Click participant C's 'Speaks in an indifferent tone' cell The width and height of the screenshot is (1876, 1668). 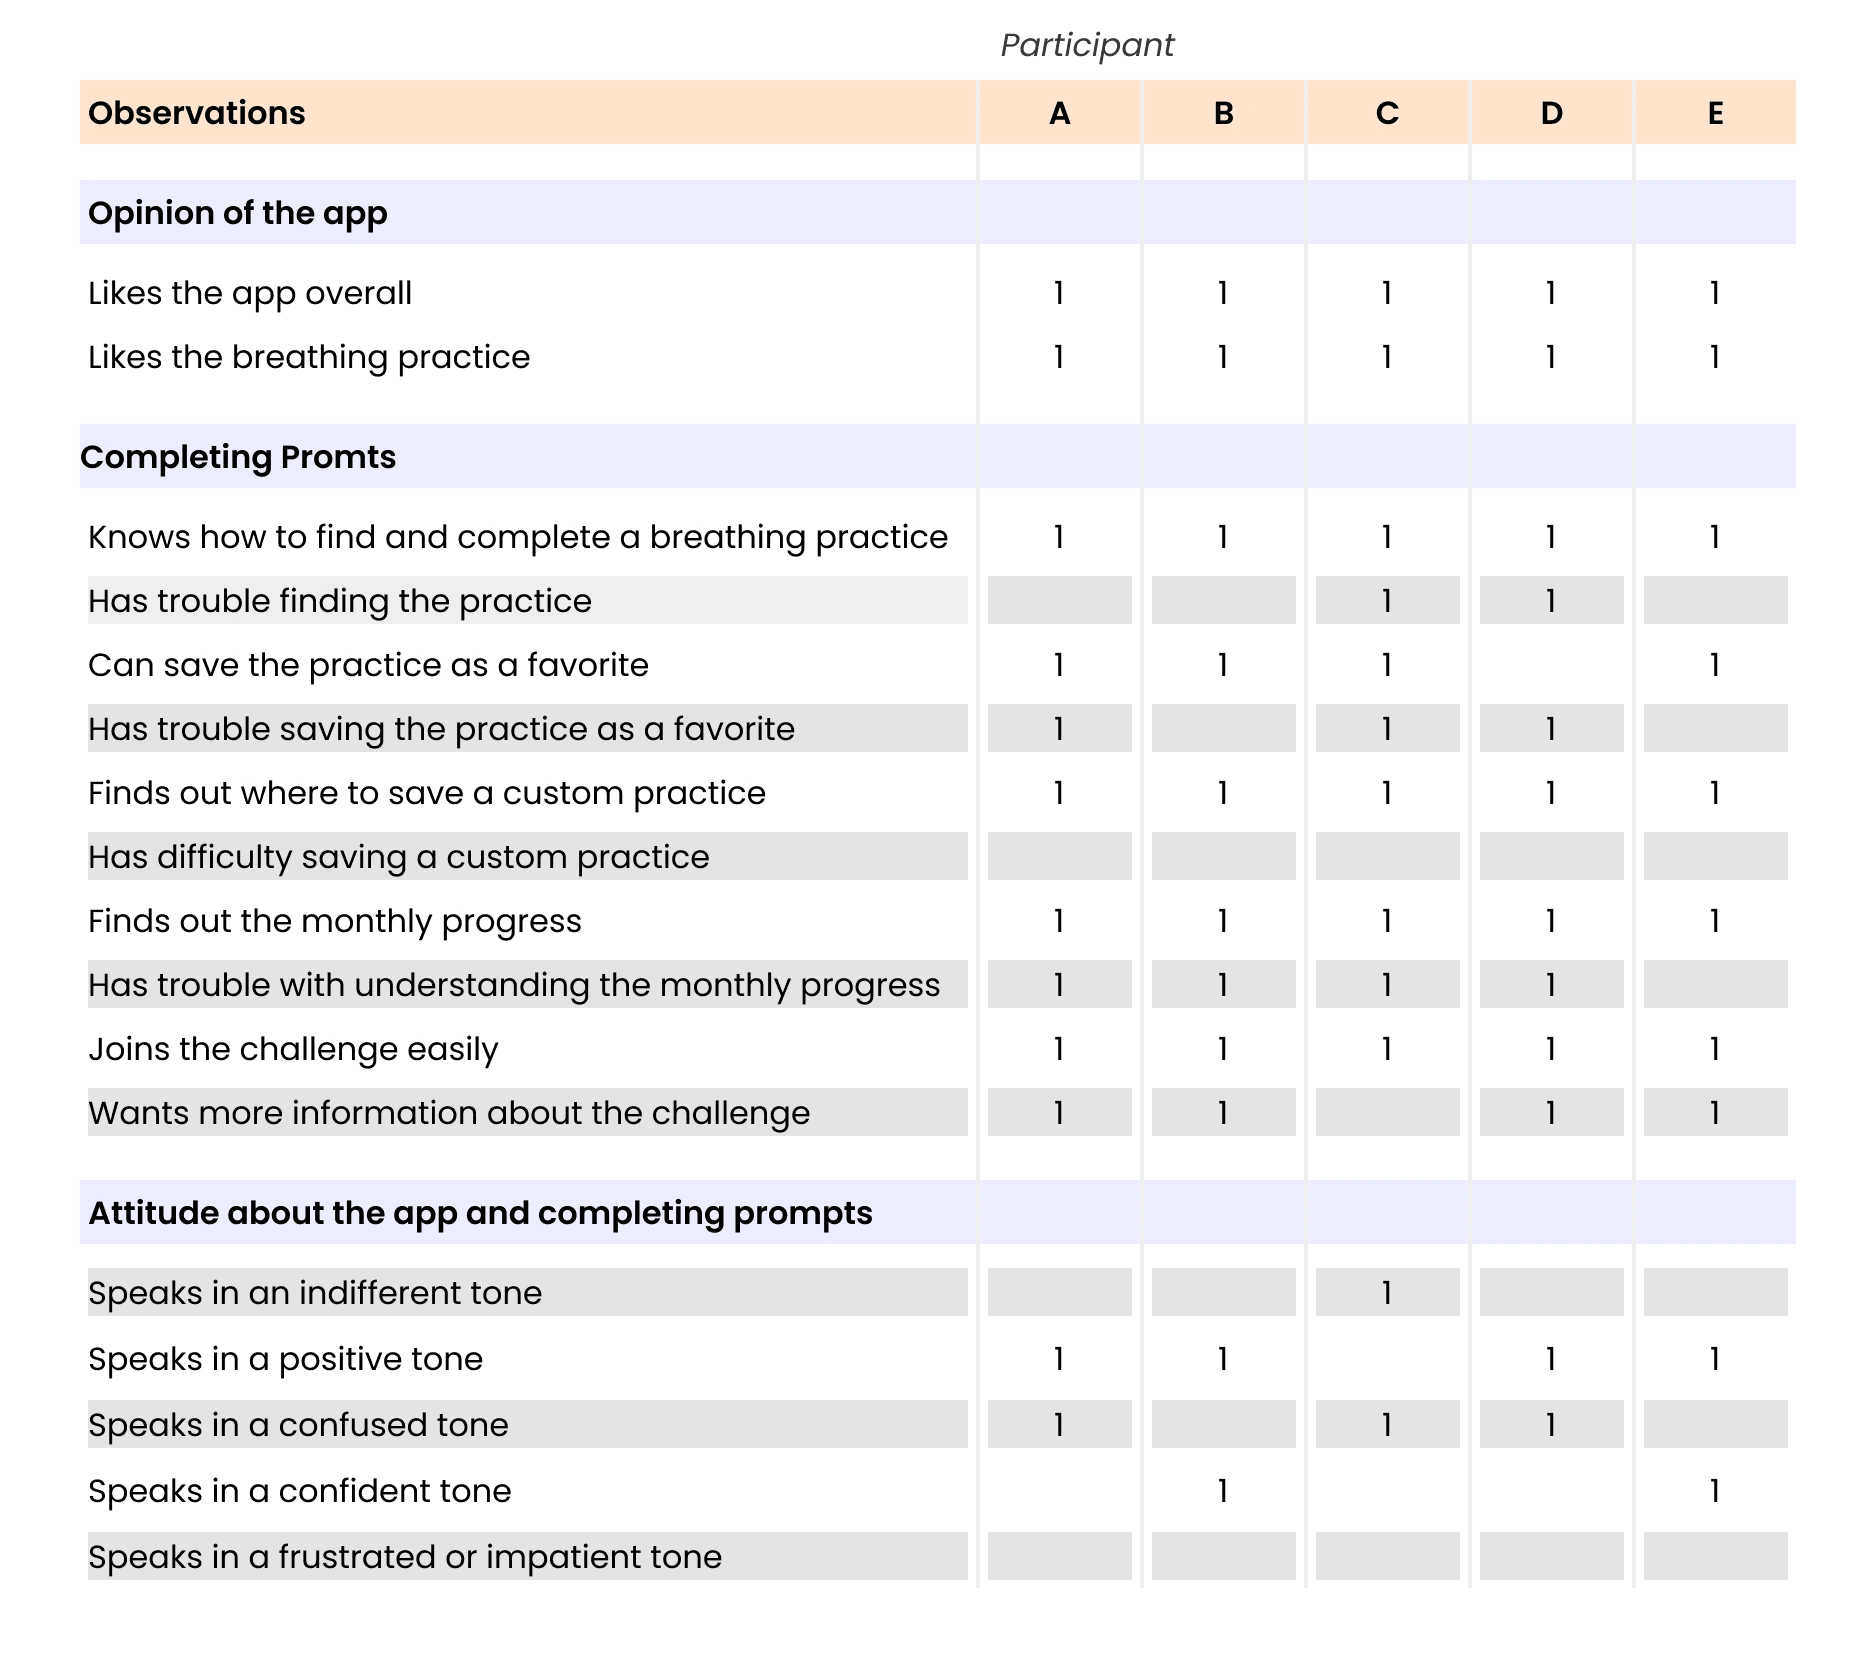[1387, 1293]
